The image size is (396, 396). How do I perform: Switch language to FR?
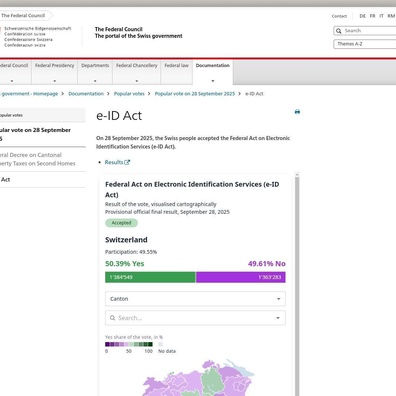click(x=372, y=16)
